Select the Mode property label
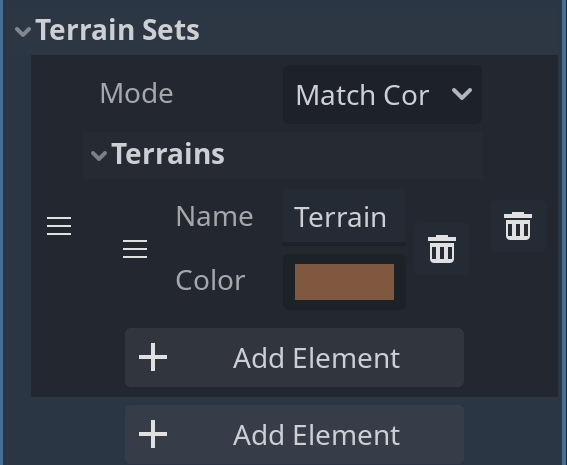 [x=137, y=93]
